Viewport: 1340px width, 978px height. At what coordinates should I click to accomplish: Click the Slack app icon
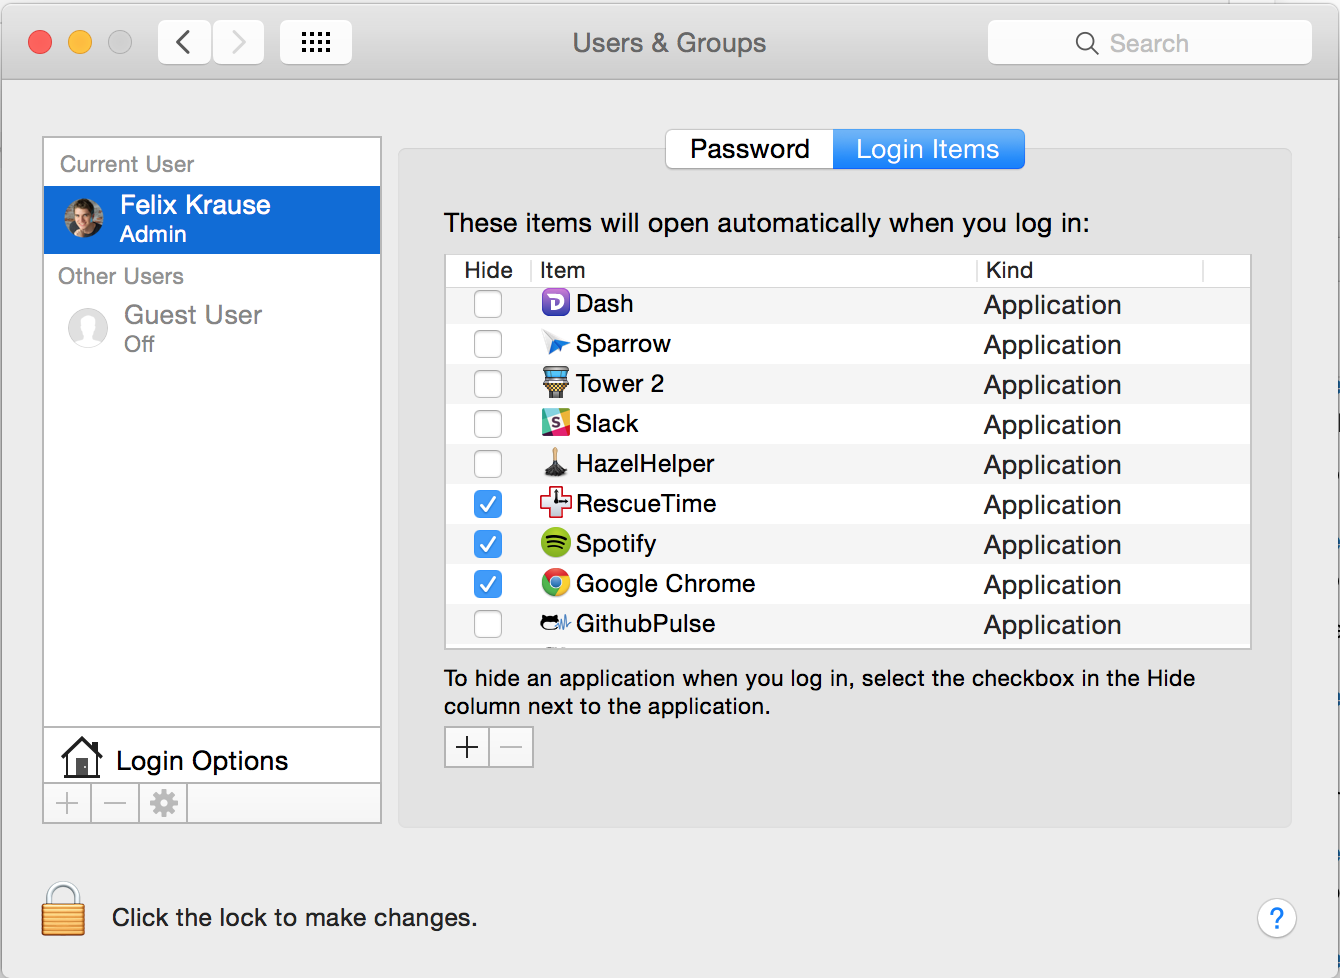click(x=555, y=423)
